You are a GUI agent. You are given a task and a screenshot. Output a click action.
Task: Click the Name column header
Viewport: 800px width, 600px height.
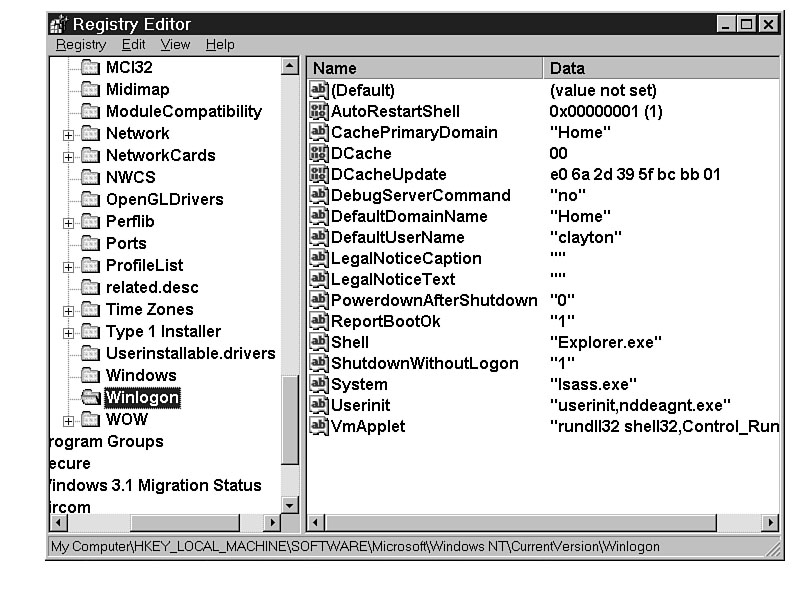coord(425,69)
